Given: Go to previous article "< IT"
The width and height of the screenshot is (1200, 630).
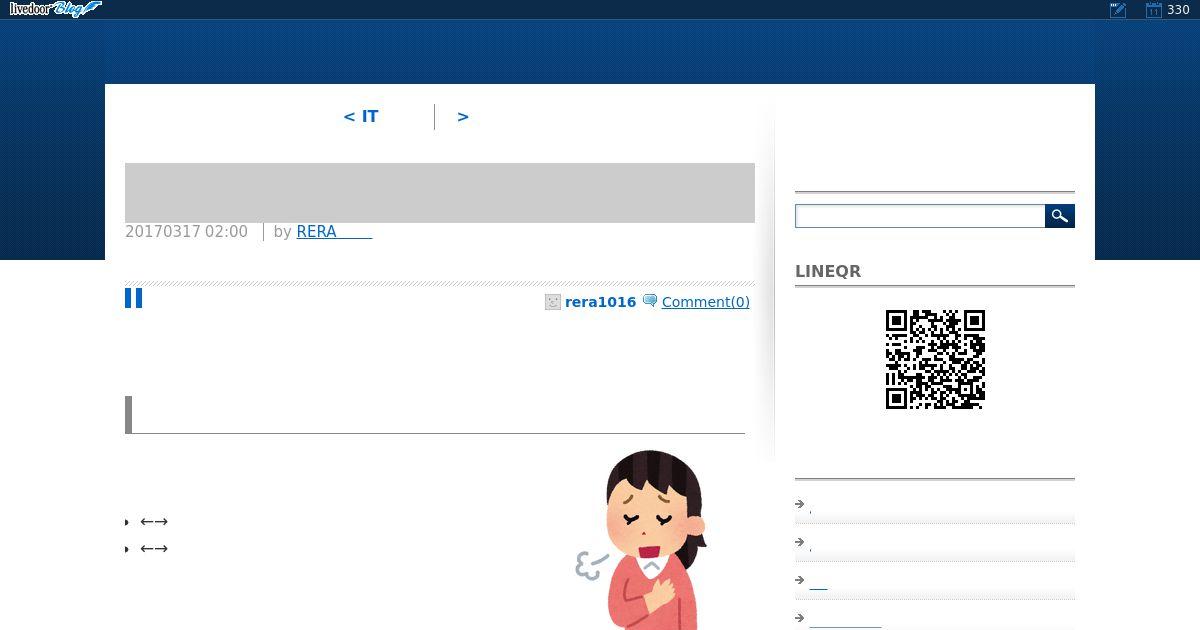Looking at the screenshot, I should tap(361, 117).
